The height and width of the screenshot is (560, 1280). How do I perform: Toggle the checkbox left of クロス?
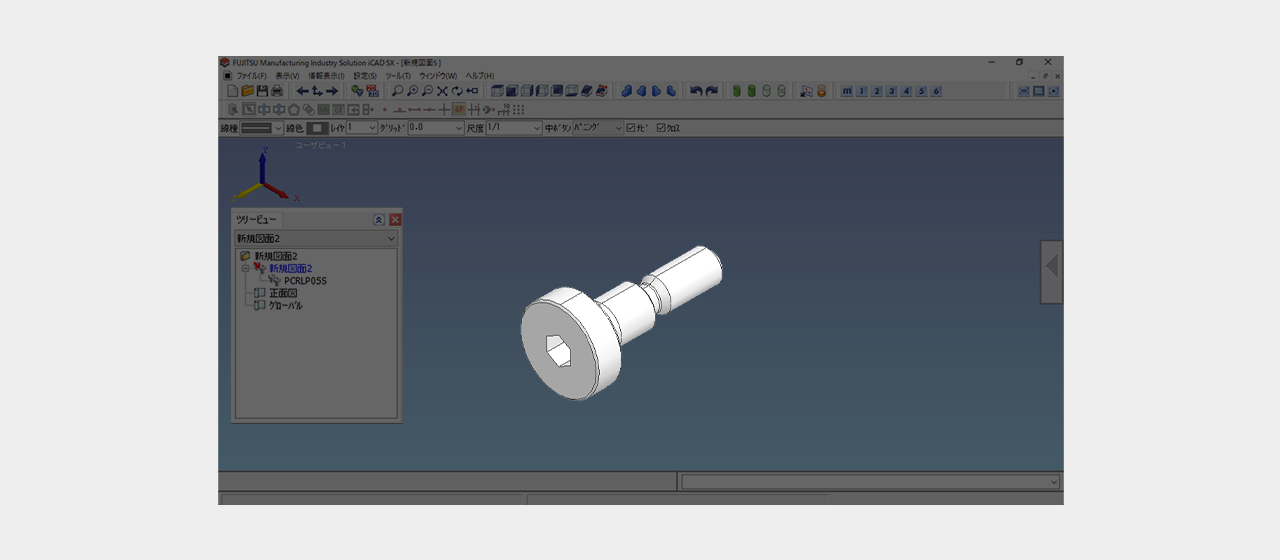(x=631, y=128)
